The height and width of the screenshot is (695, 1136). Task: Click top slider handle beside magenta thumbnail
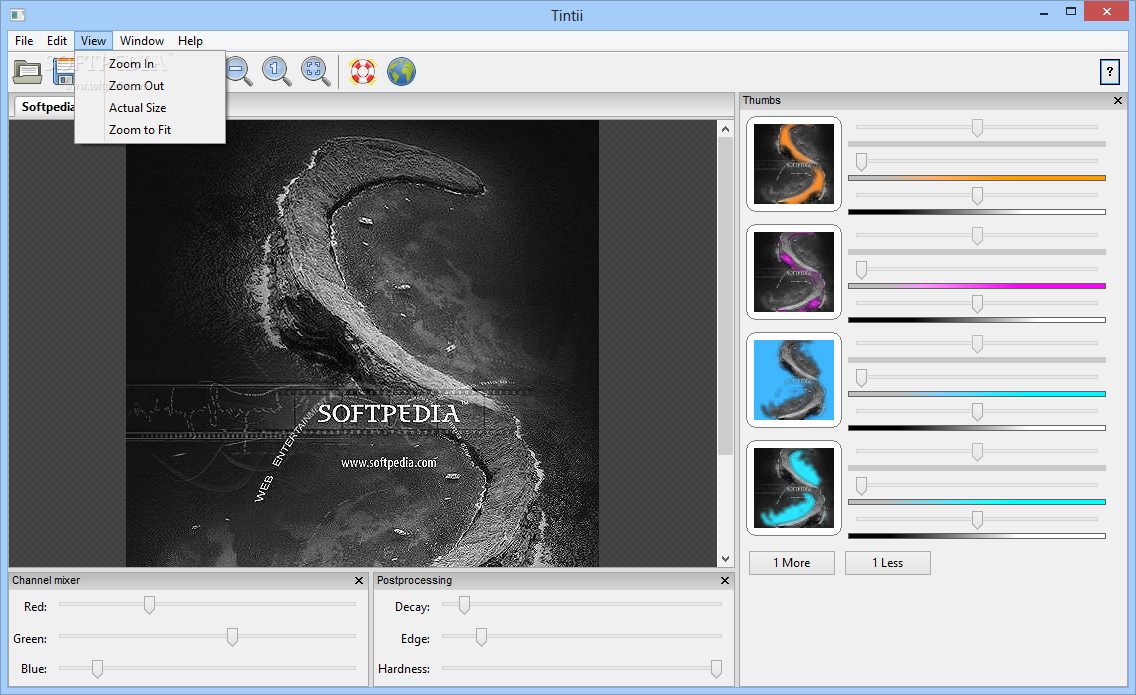977,236
